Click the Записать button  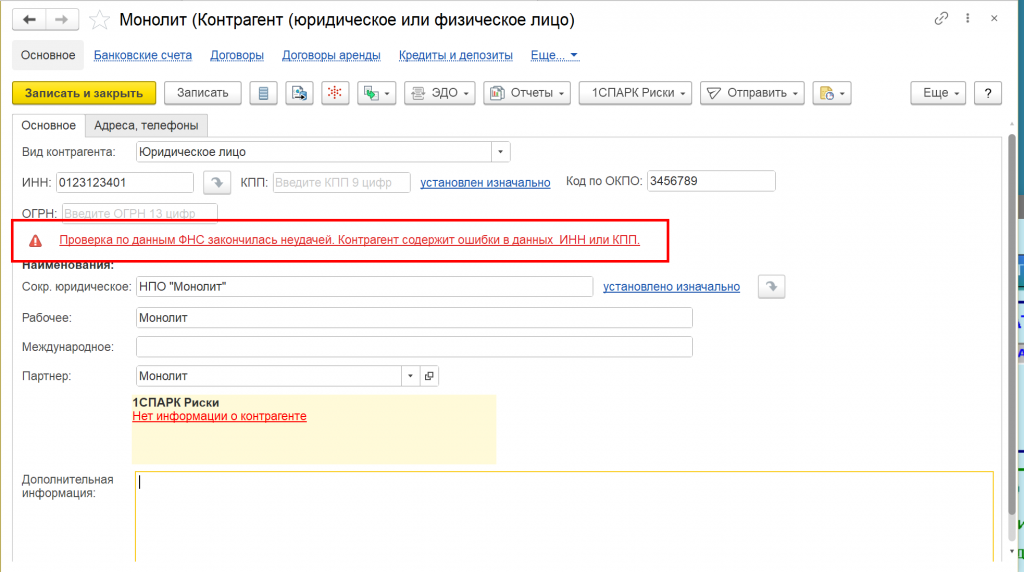click(x=202, y=93)
